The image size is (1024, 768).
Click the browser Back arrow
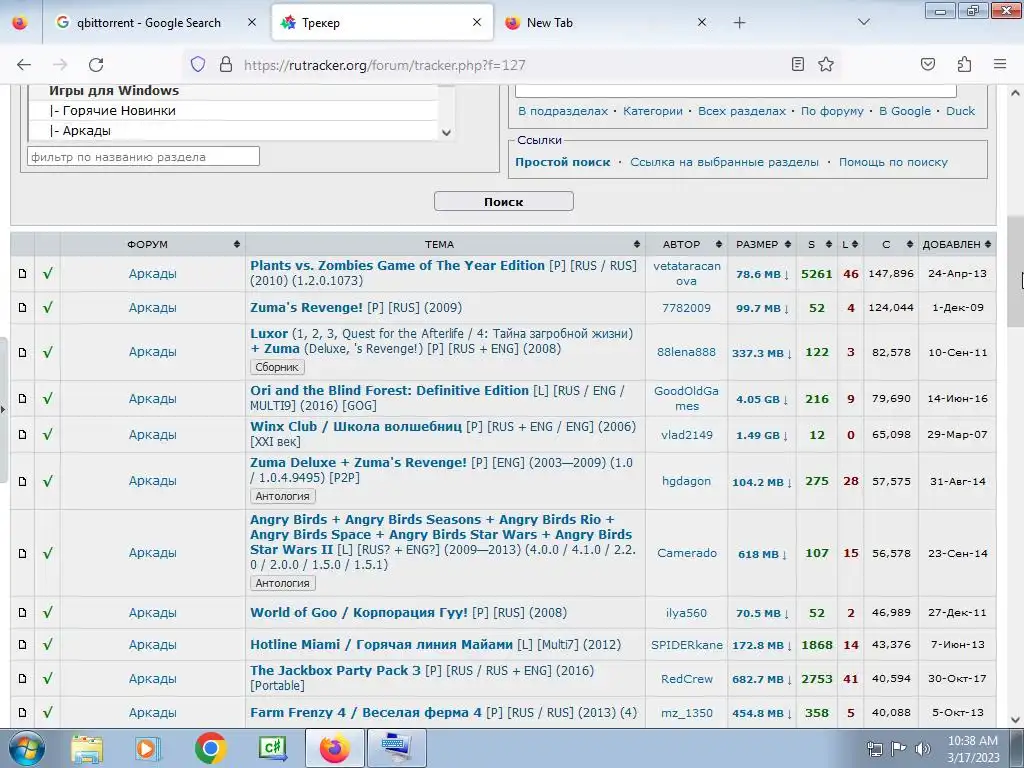pos(24,65)
